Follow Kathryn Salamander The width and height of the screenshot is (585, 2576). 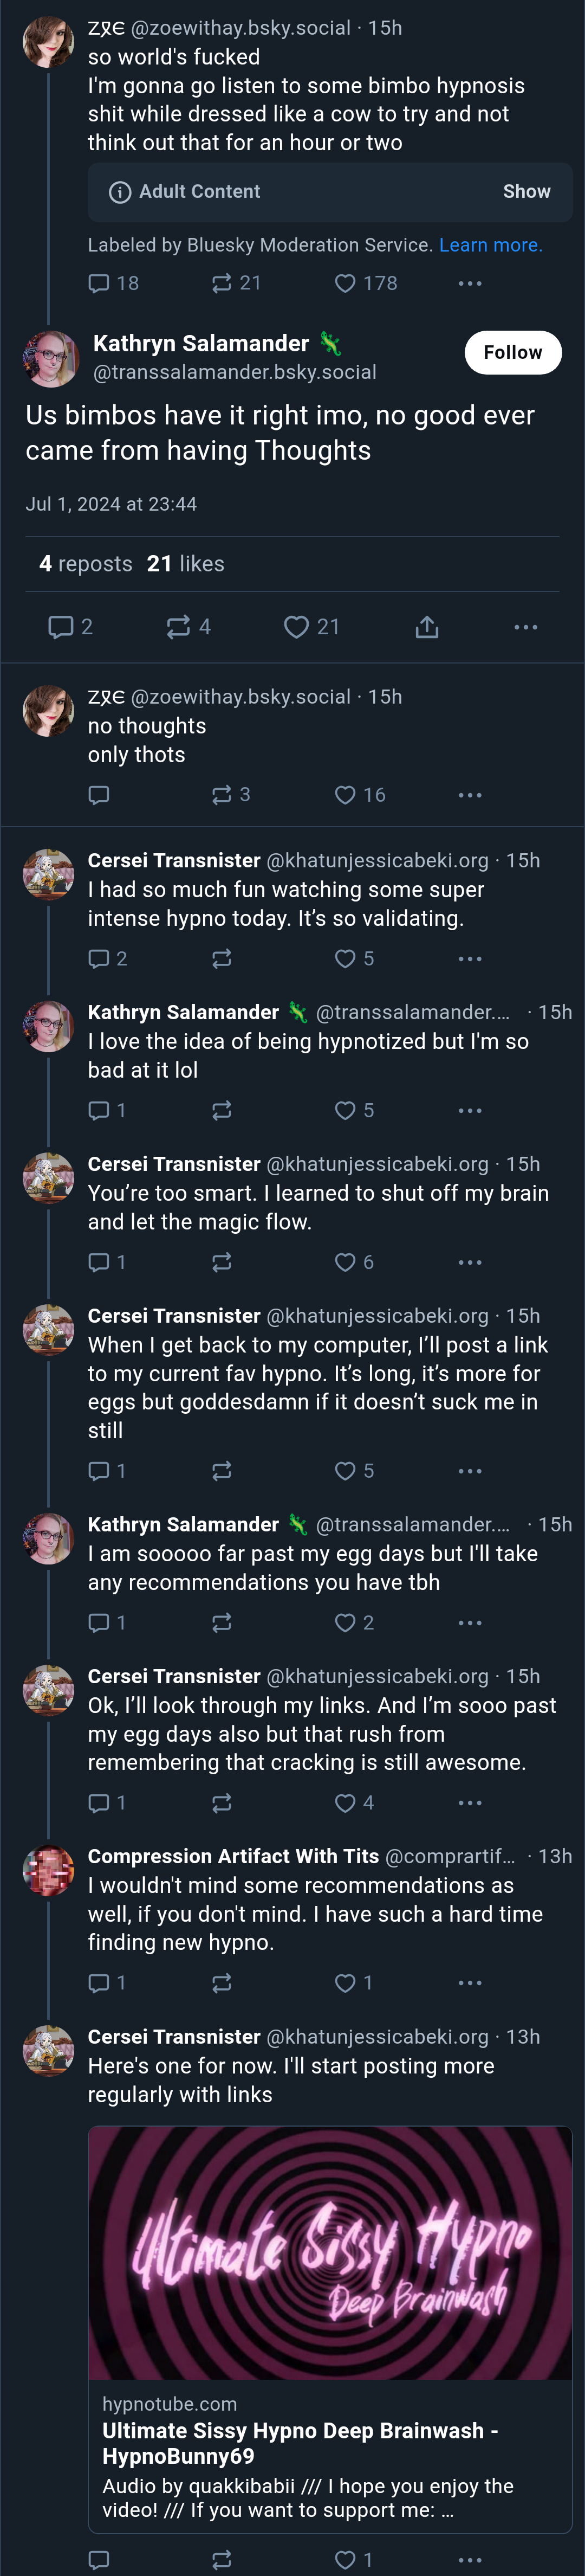[513, 352]
